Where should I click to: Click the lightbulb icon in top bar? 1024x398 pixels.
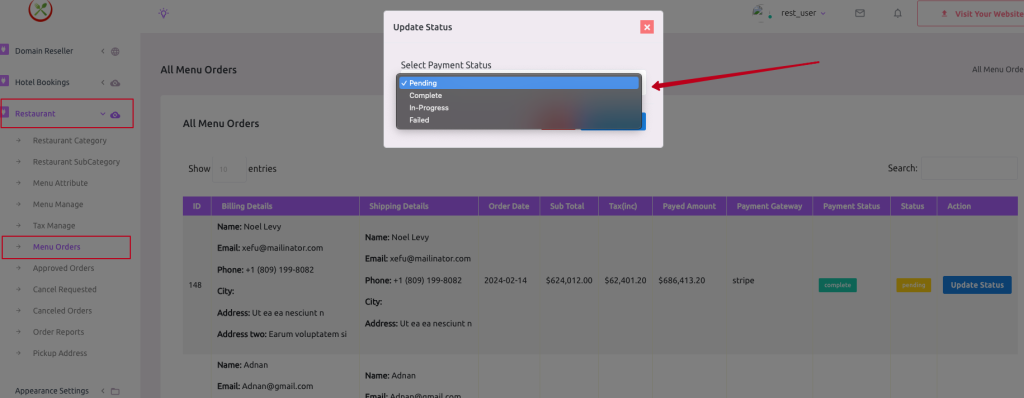[x=164, y=13]
